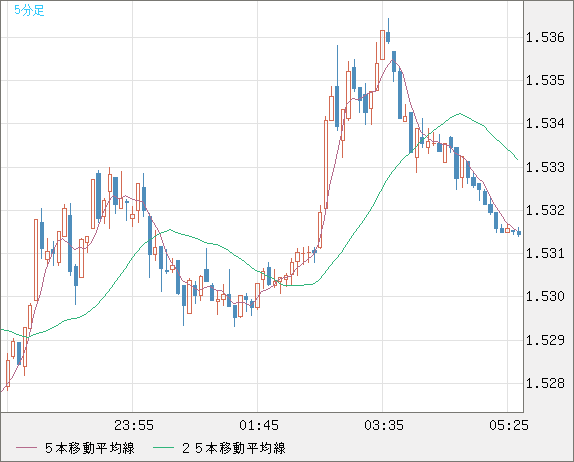
Task: Click the 01:45 time axis label
Action: [x=259, y=425]
